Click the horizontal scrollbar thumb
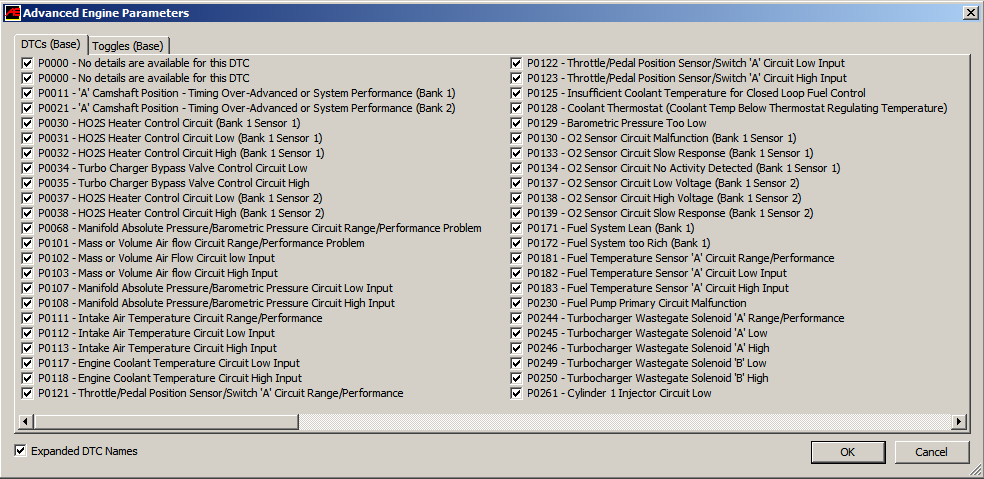This screenshot has height=479, width=984. pos(166,422)
